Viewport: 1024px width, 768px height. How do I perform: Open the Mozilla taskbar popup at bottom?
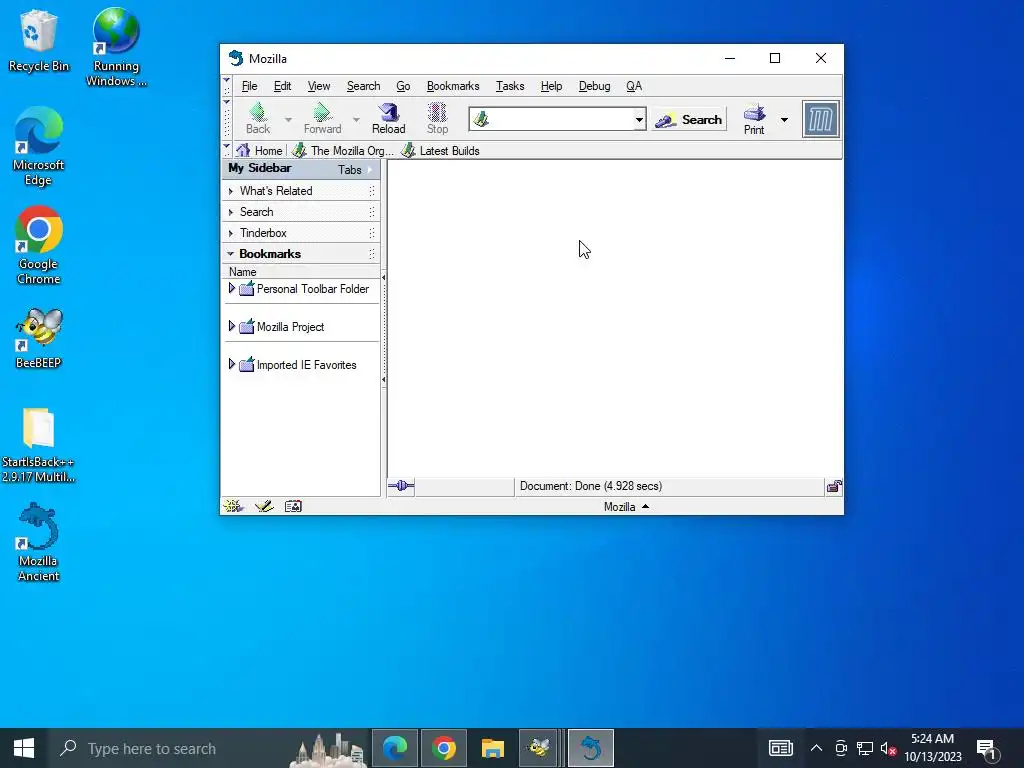point(626,506)
